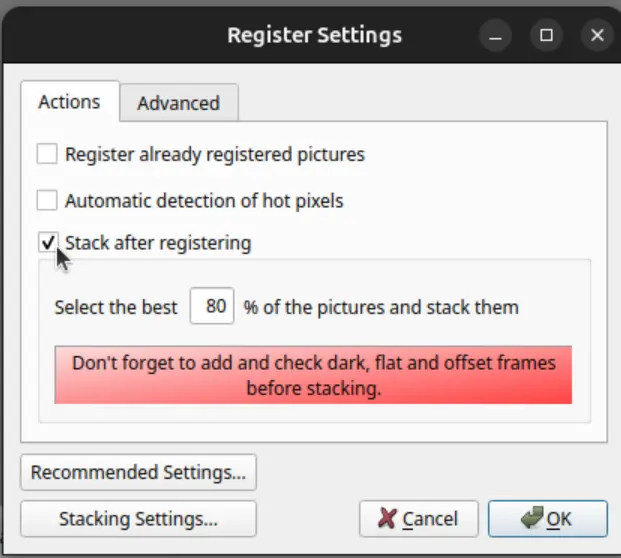Select the Actions tab
The width and height of the screenshot is (621, 558).
(x=69, y=102)
